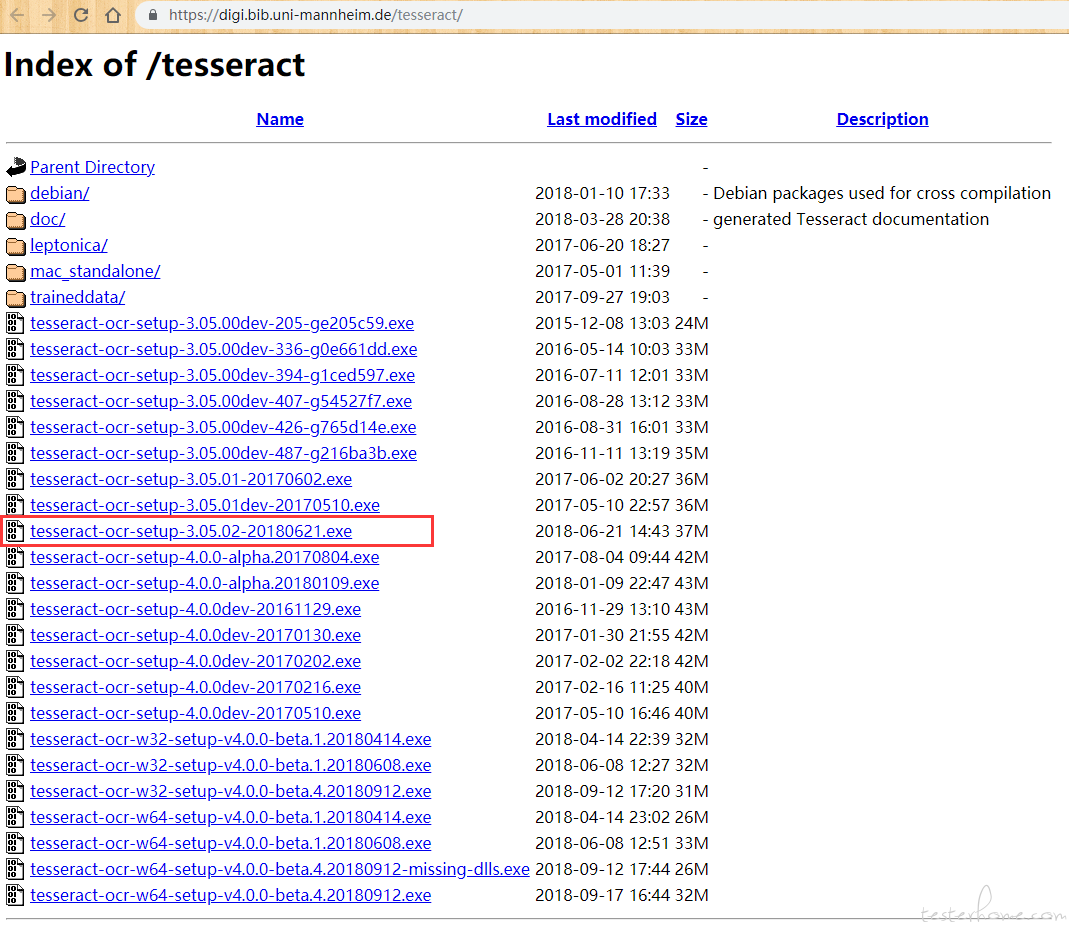Click file icon for 4.0.0-alpha.20180109.exe

[15, 583]
